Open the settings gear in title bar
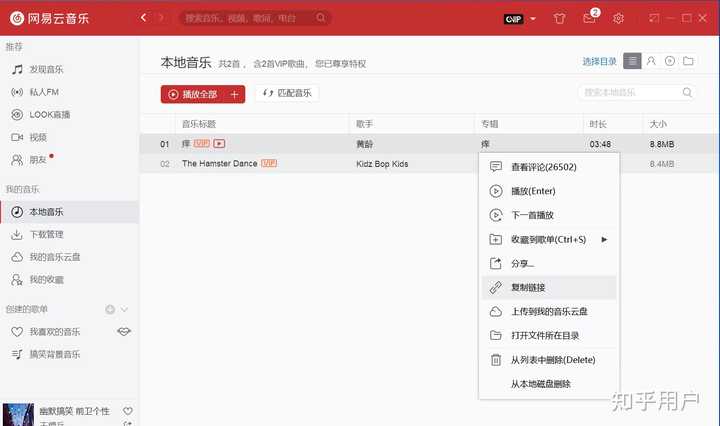This screenshot has width=720, height=426. tap(618, 19)
